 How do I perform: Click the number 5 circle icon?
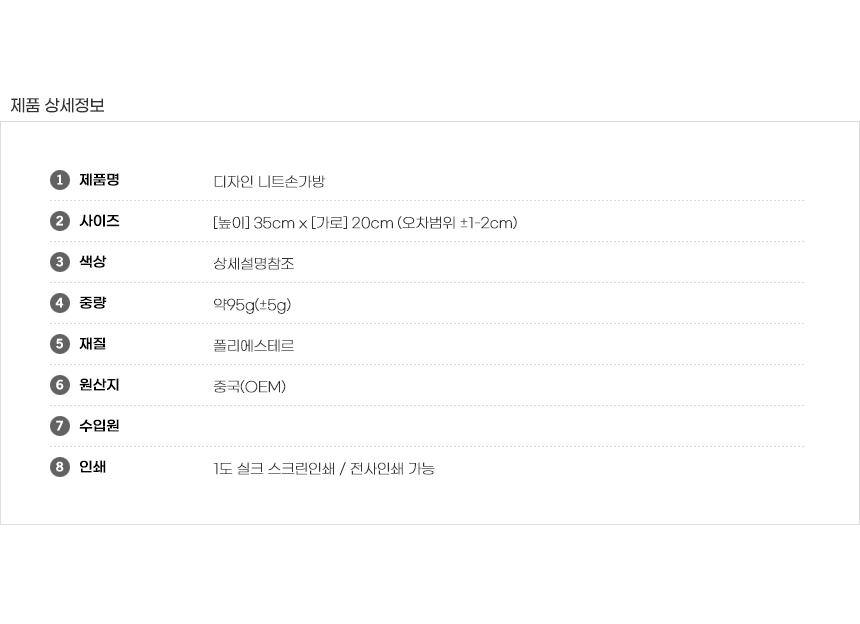click(60, 344)
